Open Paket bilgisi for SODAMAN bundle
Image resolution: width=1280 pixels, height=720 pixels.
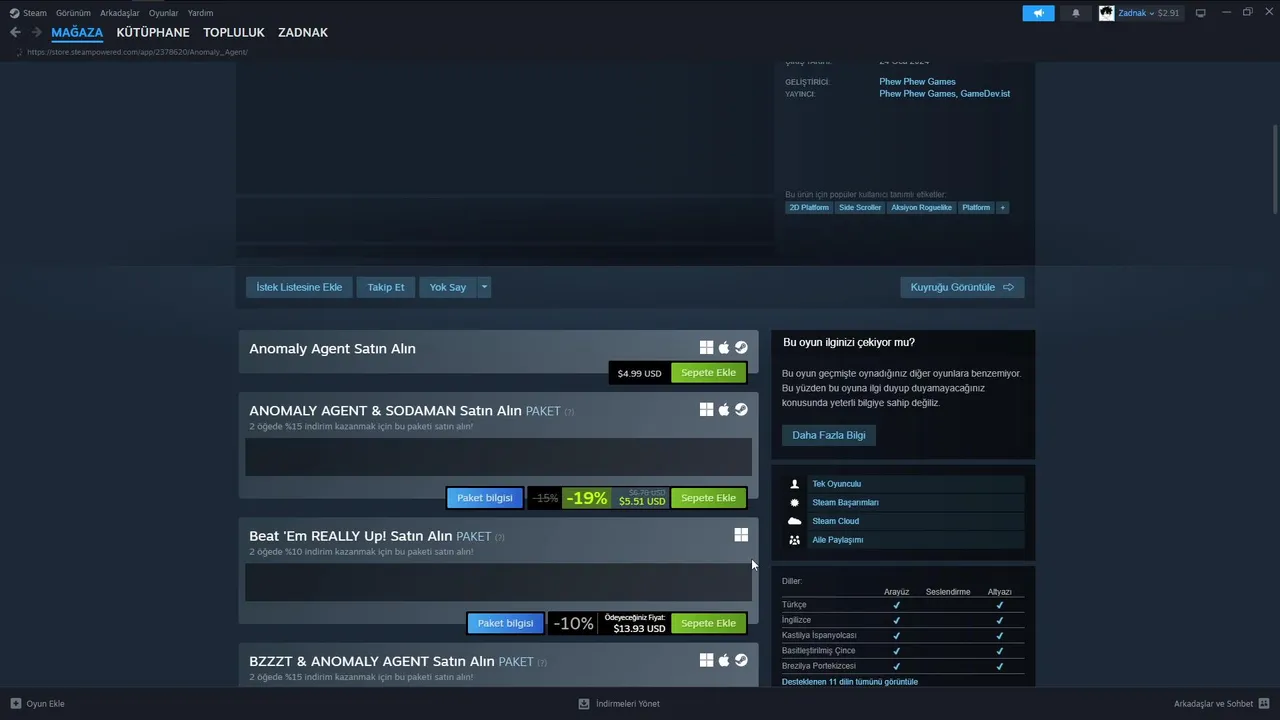point(485,498)
